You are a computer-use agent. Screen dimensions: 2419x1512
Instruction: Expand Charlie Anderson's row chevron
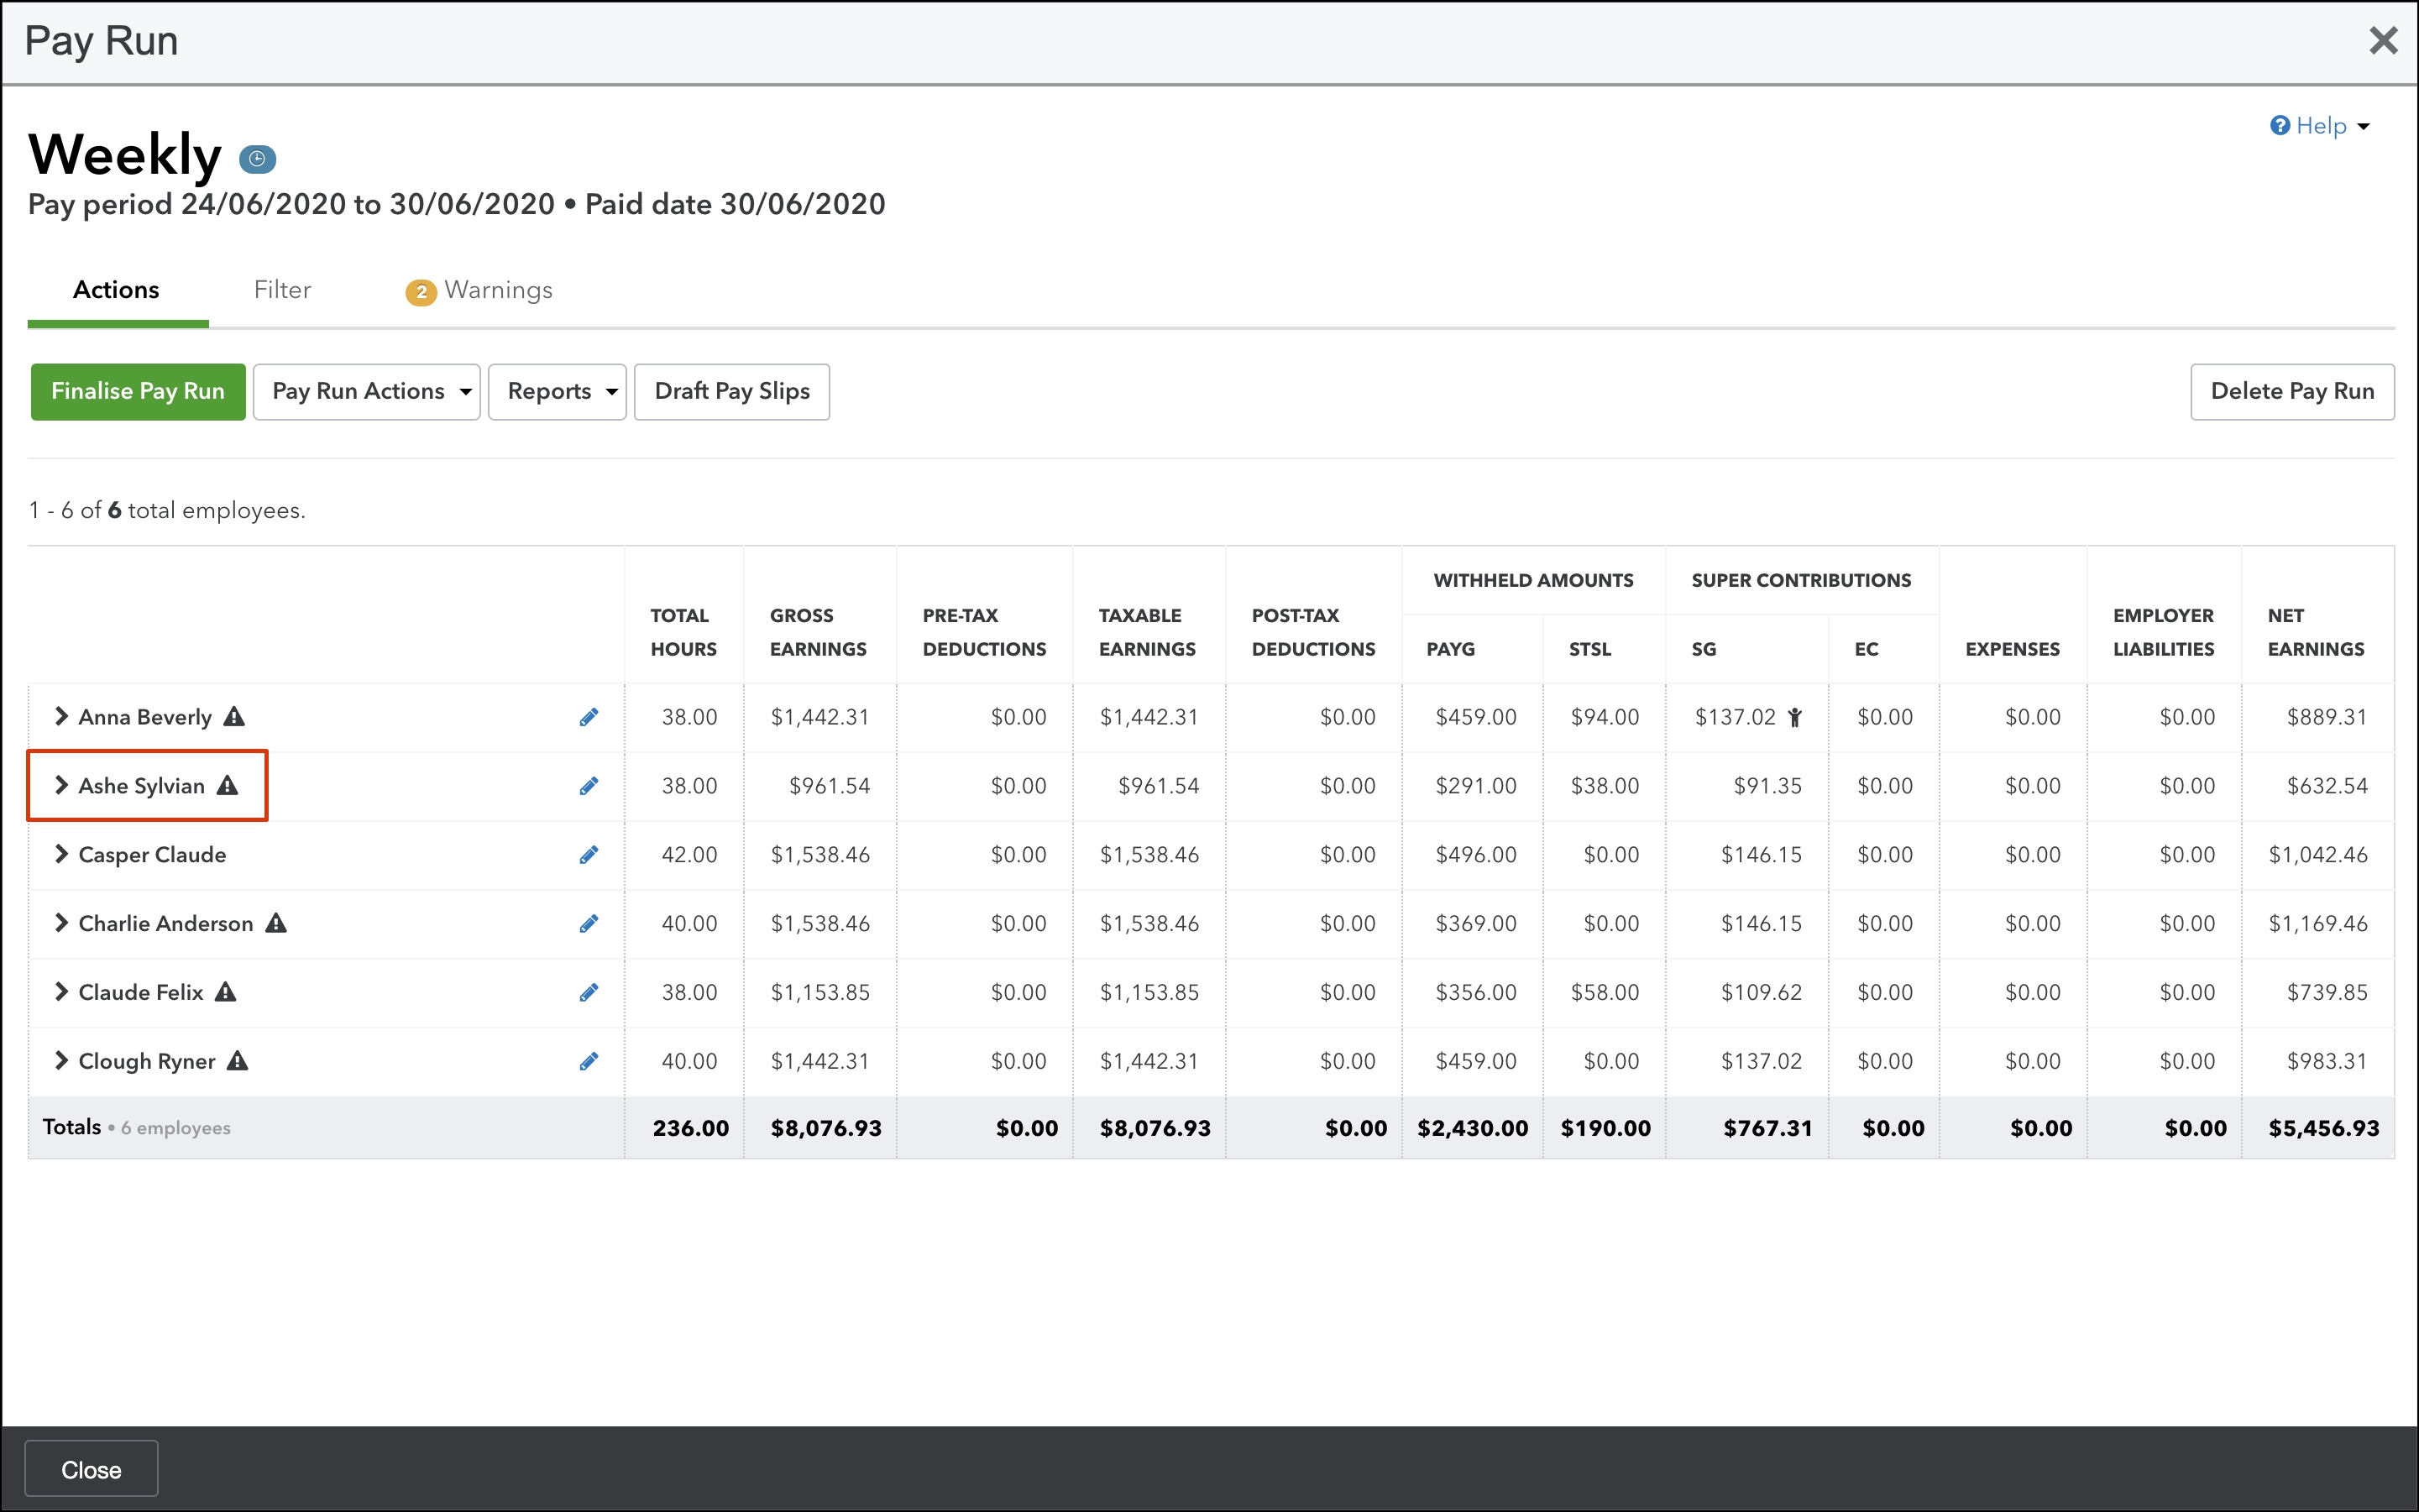pyautogui.click(x=62, y=923)
